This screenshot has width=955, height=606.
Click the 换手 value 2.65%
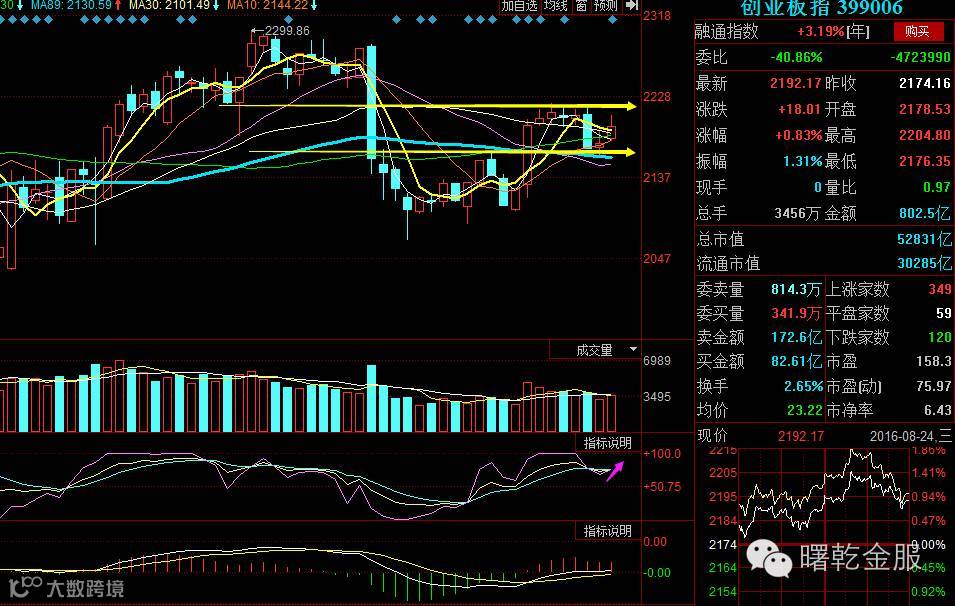pos(803,386)
